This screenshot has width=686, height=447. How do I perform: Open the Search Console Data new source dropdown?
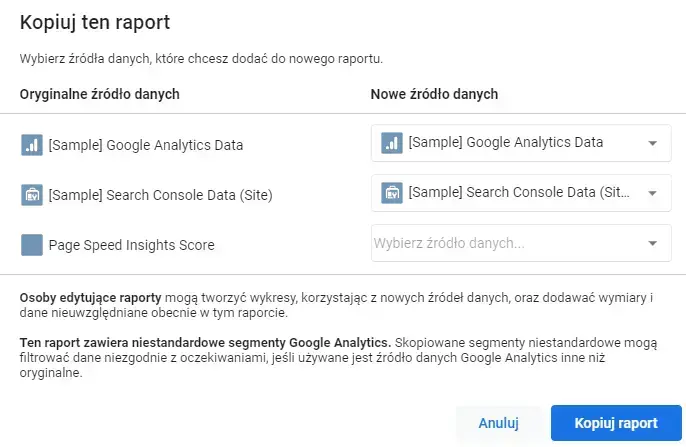[521, 193]
